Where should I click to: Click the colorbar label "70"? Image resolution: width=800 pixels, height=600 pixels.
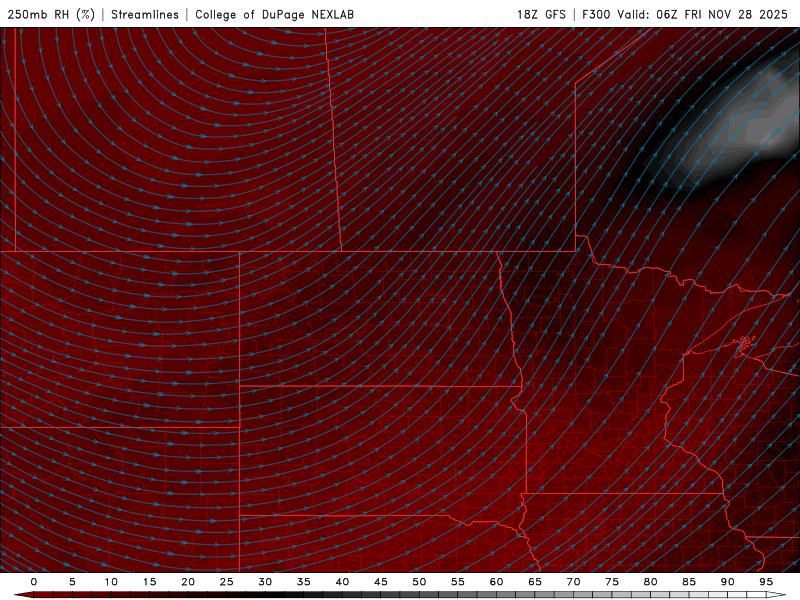tap(573, 582)
